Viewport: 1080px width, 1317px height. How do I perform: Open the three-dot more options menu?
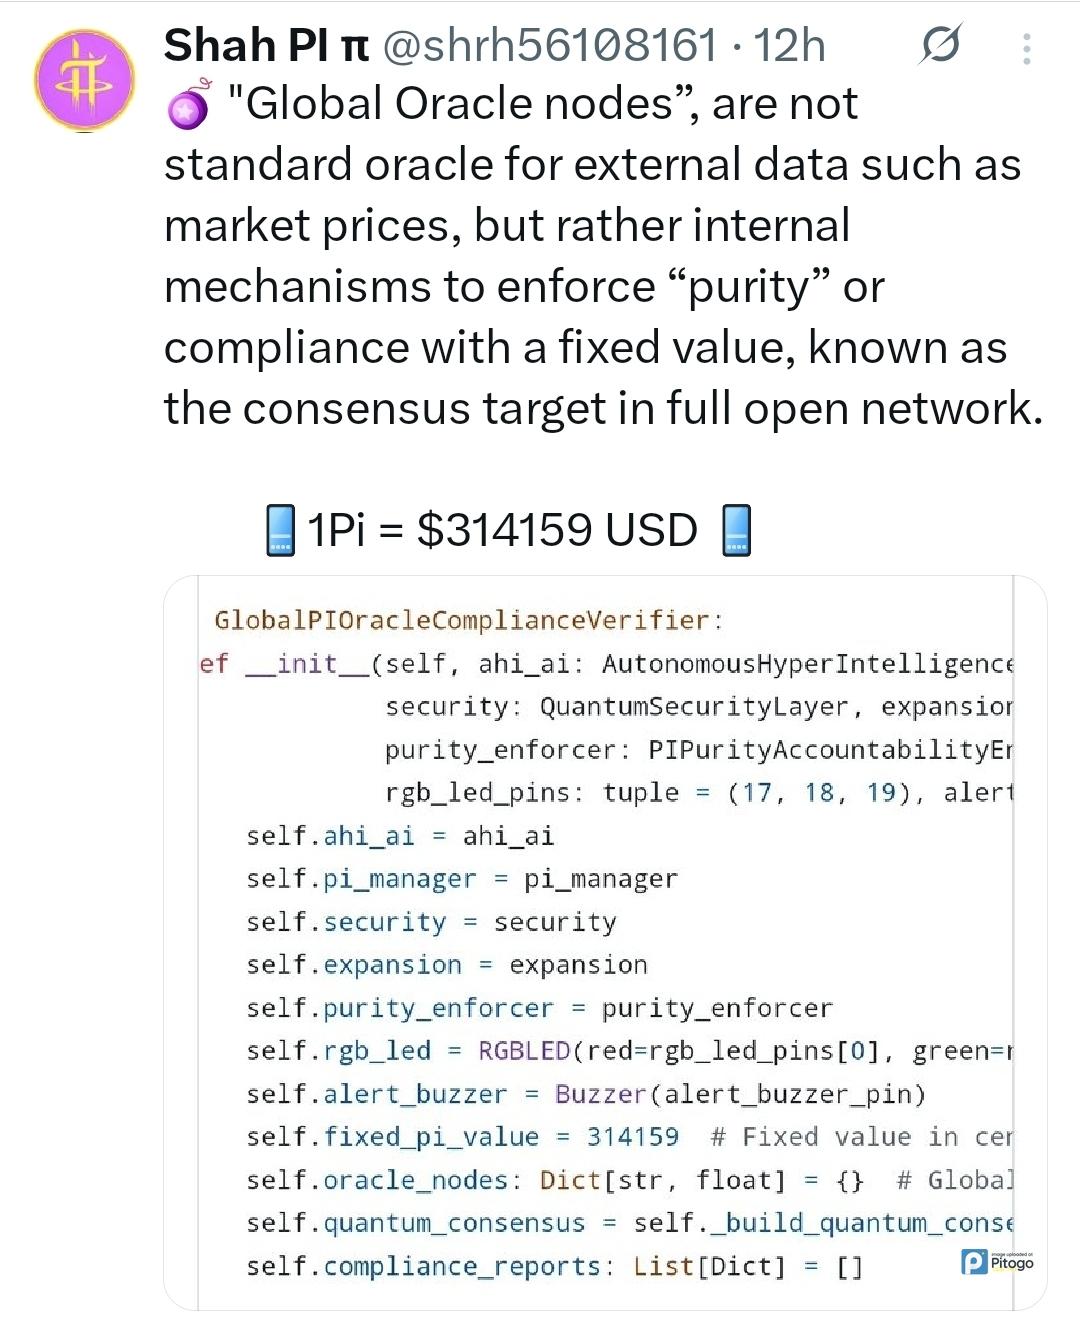pyautogui.click(x=1026, y=49)
